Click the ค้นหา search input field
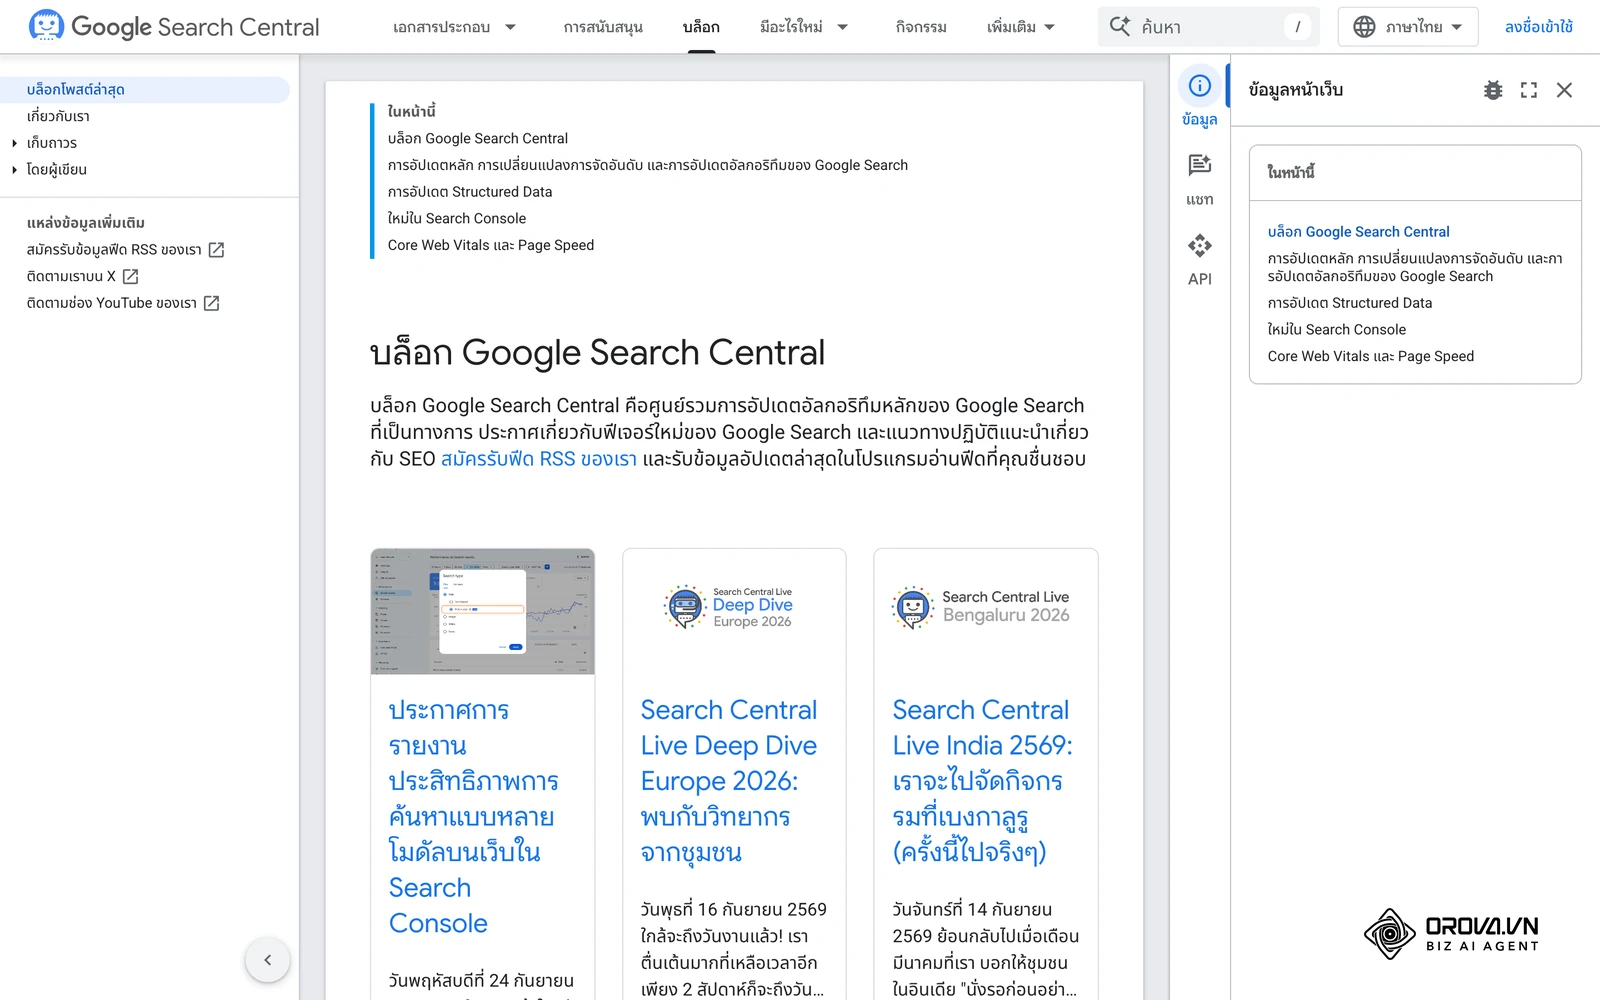 (1208, 27)
